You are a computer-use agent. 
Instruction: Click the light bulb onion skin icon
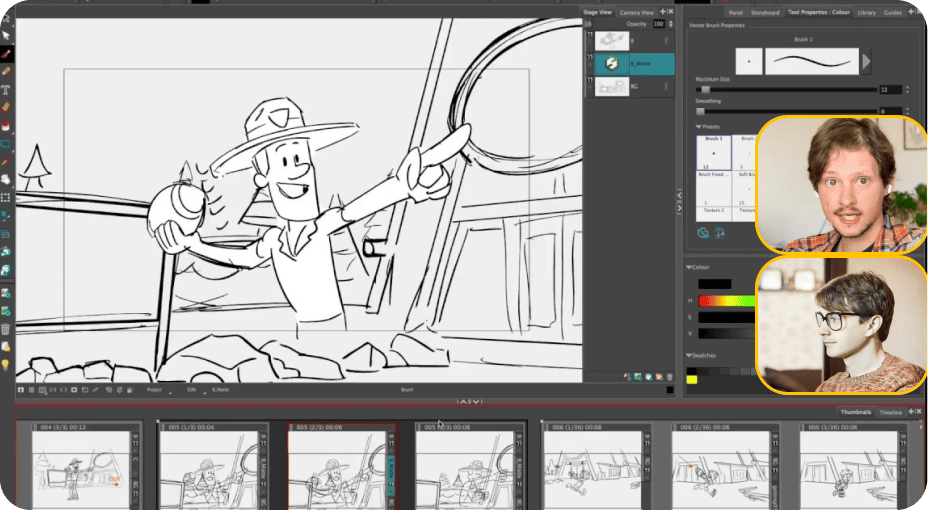coord(6,364)
